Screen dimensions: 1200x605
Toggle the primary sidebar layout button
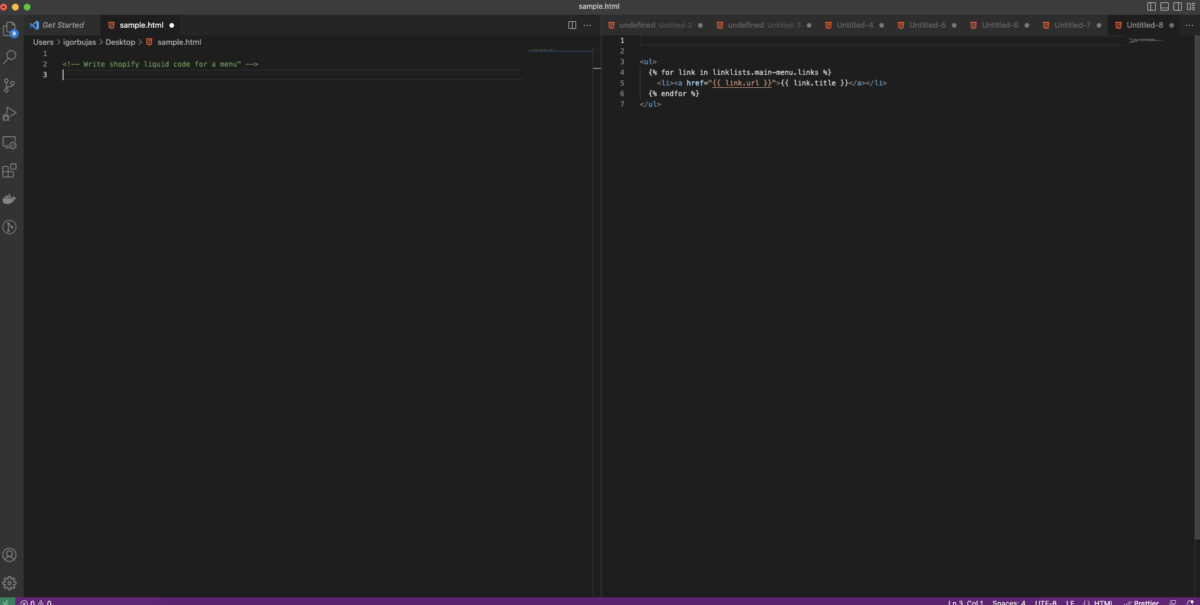[x=1152, y=7]
